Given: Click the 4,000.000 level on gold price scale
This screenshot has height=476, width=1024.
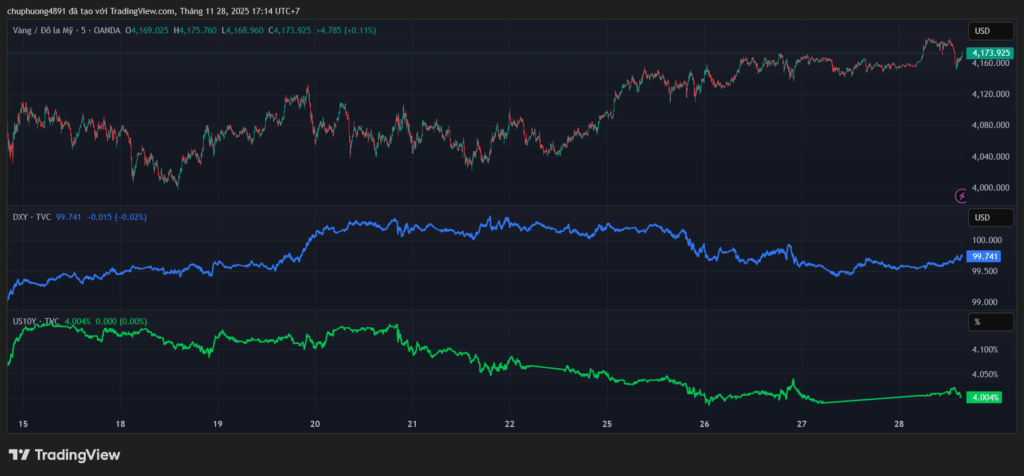Looking at the screenshot, I should tap(989, 187).
